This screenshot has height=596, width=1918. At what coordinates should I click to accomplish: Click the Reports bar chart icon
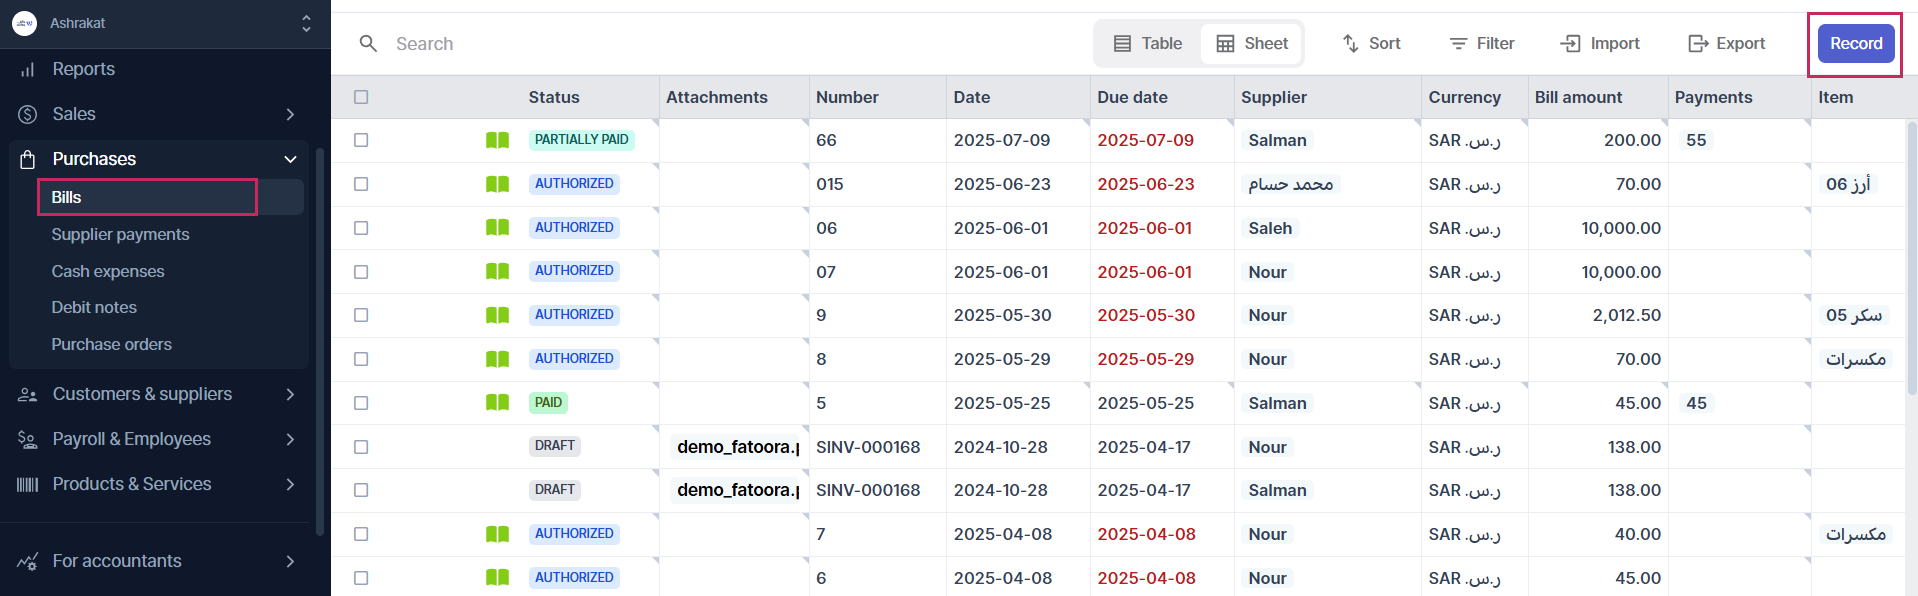28,70
